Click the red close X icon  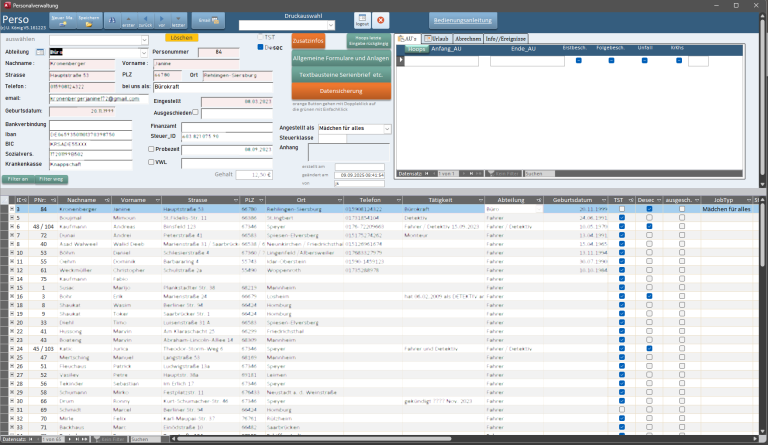point(381,20)
